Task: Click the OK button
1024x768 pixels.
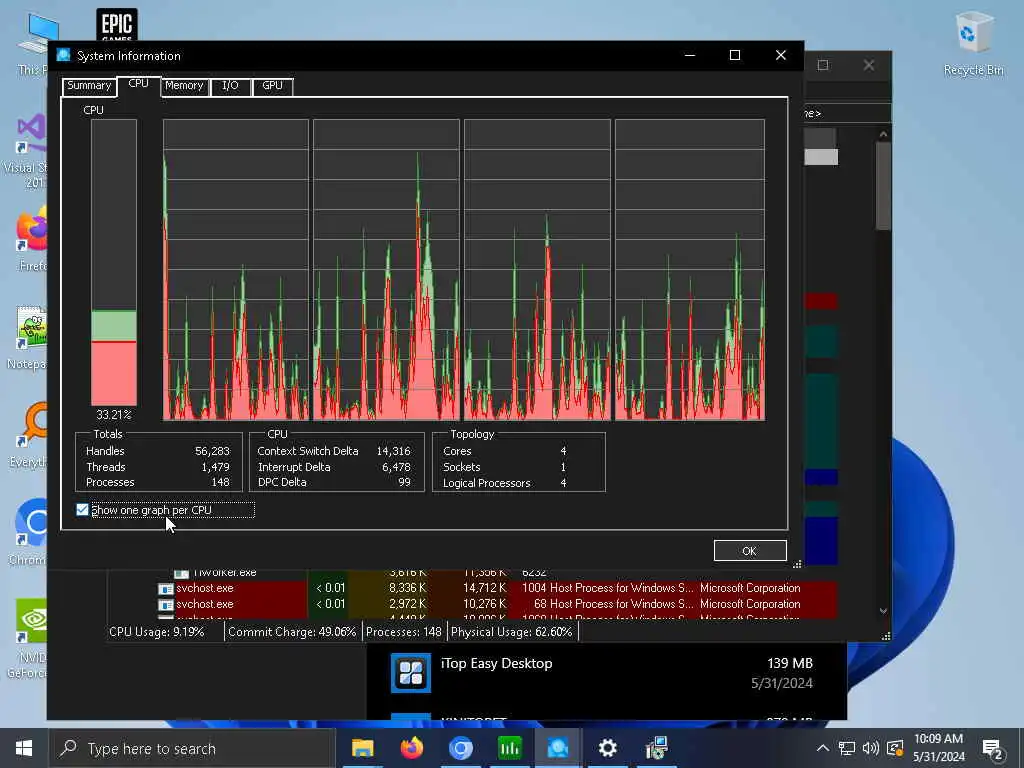Action: (750, 551)
